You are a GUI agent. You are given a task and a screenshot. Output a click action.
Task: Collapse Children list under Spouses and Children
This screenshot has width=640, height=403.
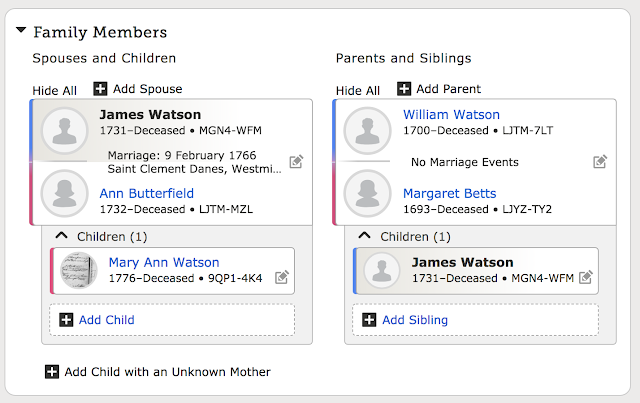61,236
